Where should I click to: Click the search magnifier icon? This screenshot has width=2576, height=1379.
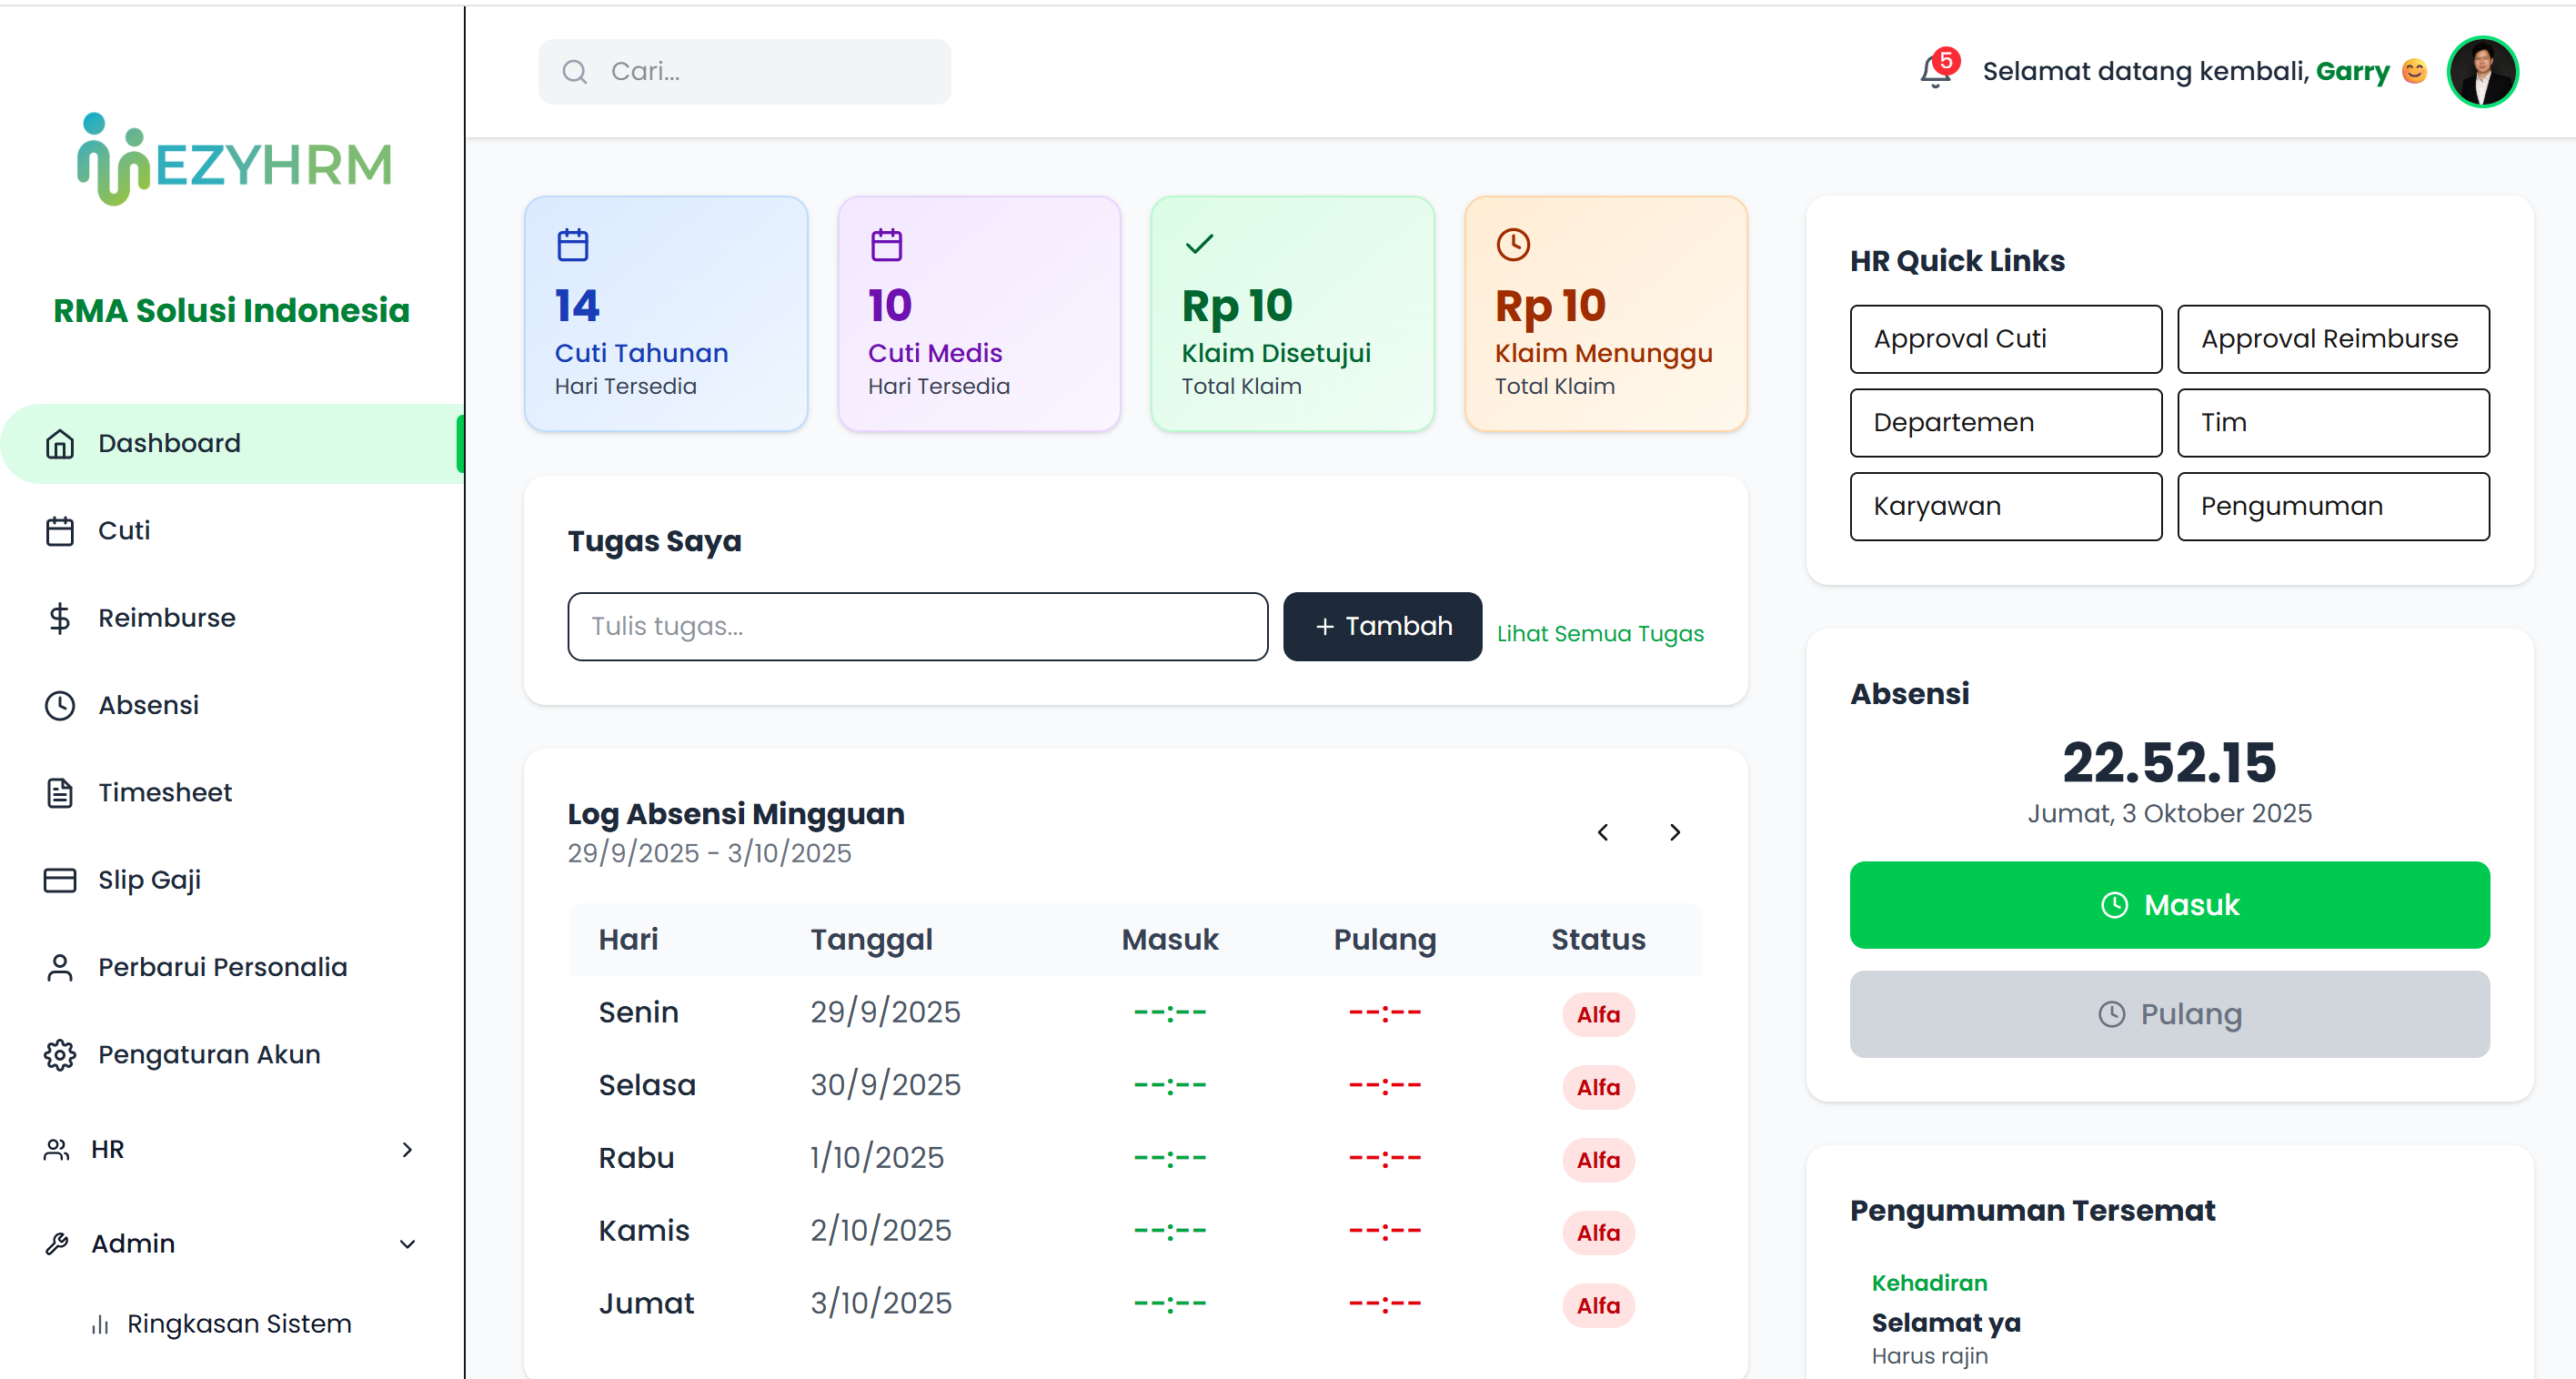(x=574, y=71)
